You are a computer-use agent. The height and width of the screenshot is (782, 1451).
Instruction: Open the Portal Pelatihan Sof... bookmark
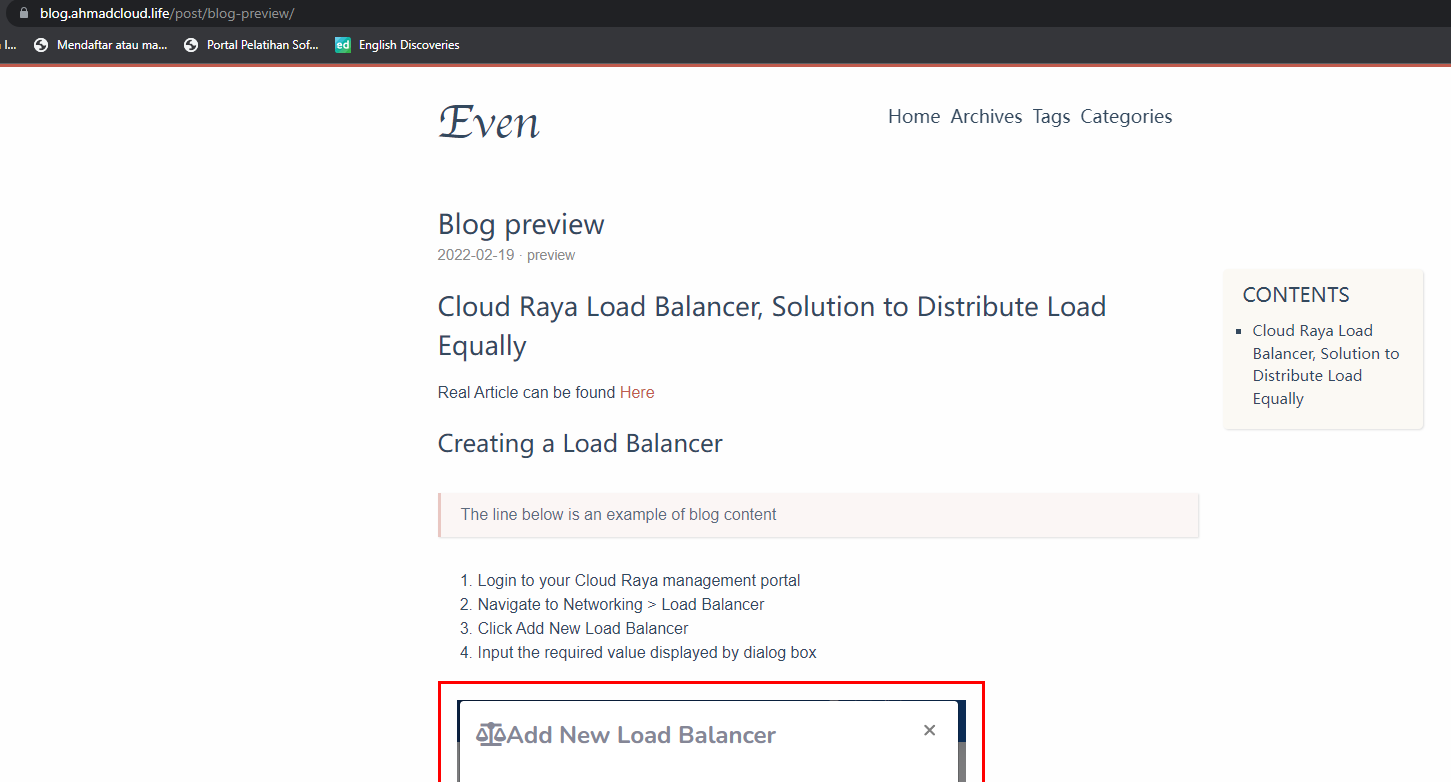(x=252, y=45)
